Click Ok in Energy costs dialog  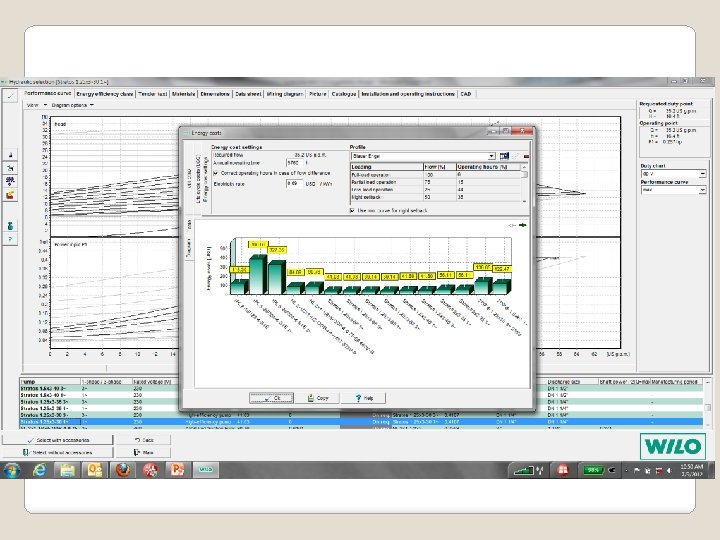[271, 398]
